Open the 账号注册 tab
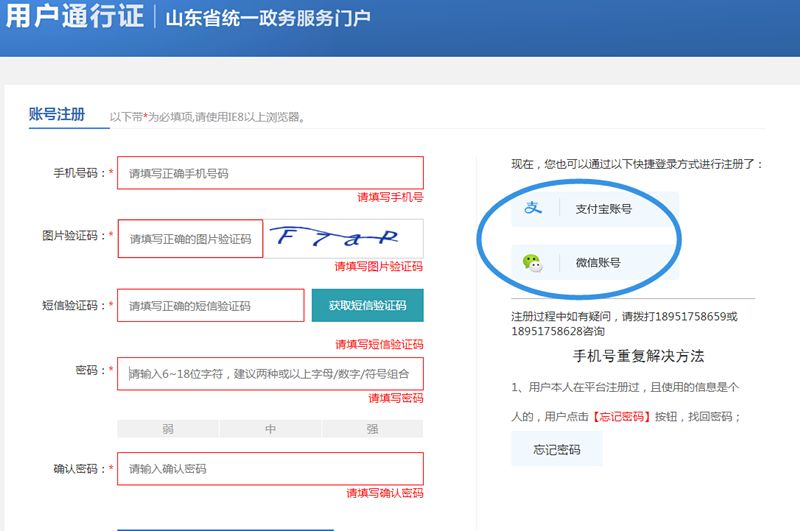The image size is (800, 531). tap(57, 114)
